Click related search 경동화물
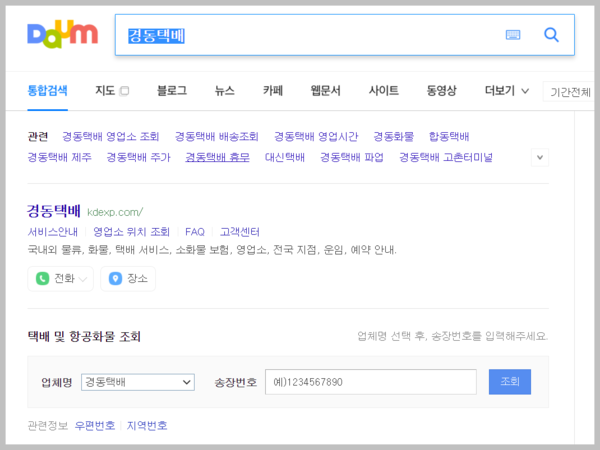This screenshot has height=450, width=600. coord(394,137)
